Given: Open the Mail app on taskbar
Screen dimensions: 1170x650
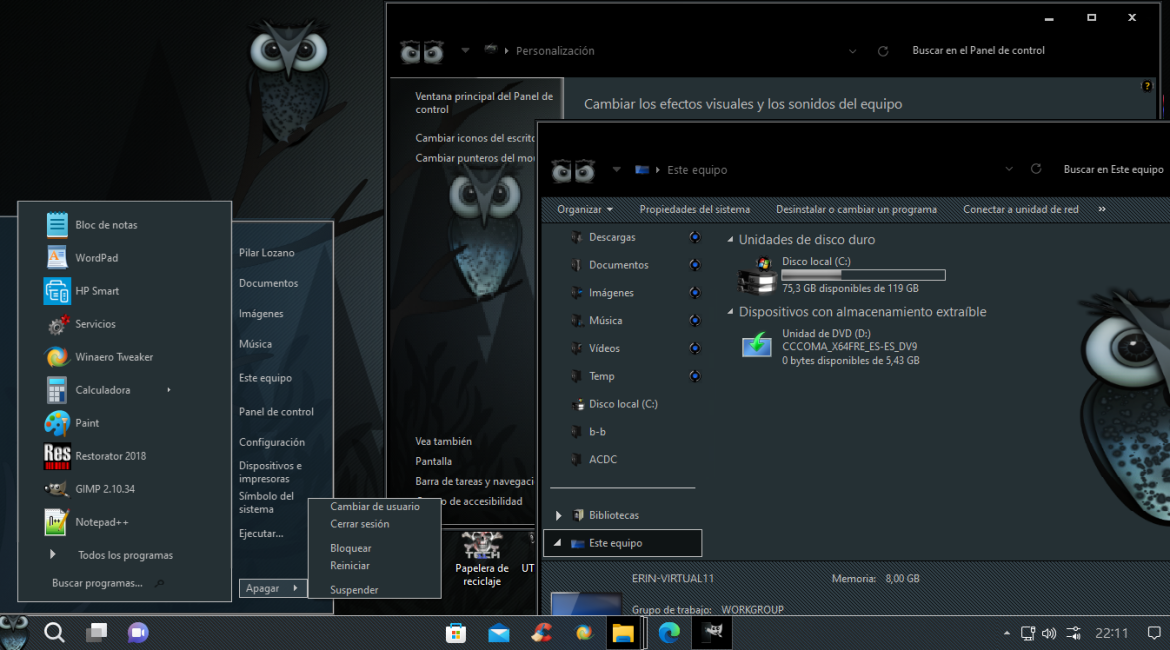Looking at the screenshot, I should (x=499, y=633).
